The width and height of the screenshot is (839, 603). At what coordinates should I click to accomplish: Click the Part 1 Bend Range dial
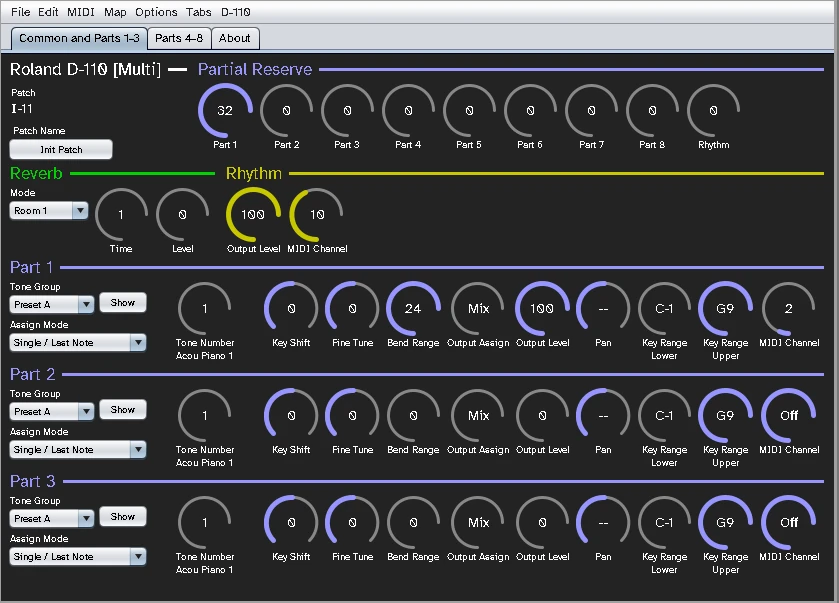(413, 309)
